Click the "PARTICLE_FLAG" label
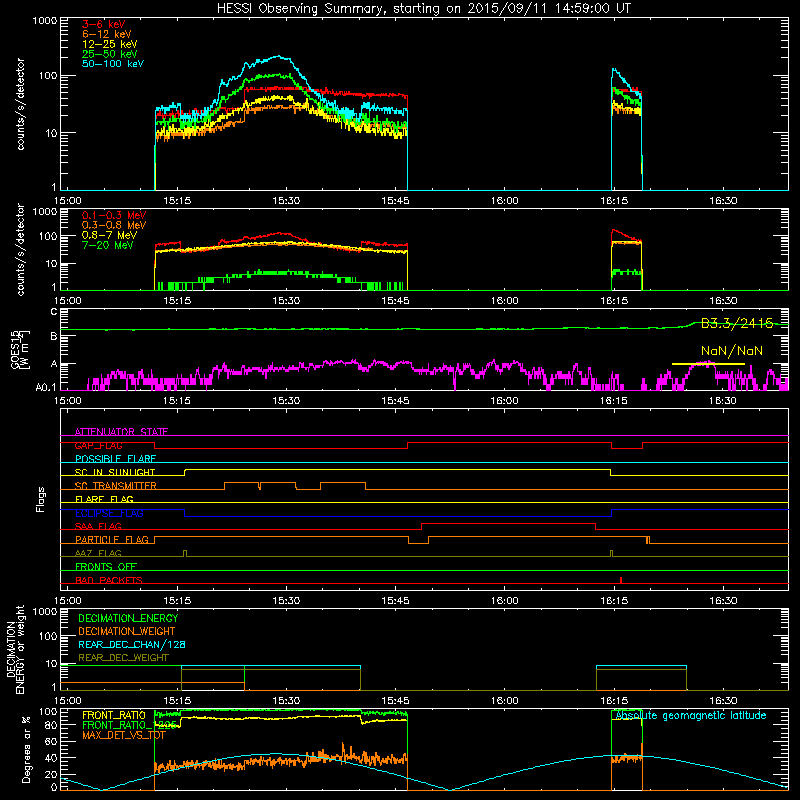Screen dimensions: 800x800 click(x=112, y=540)
